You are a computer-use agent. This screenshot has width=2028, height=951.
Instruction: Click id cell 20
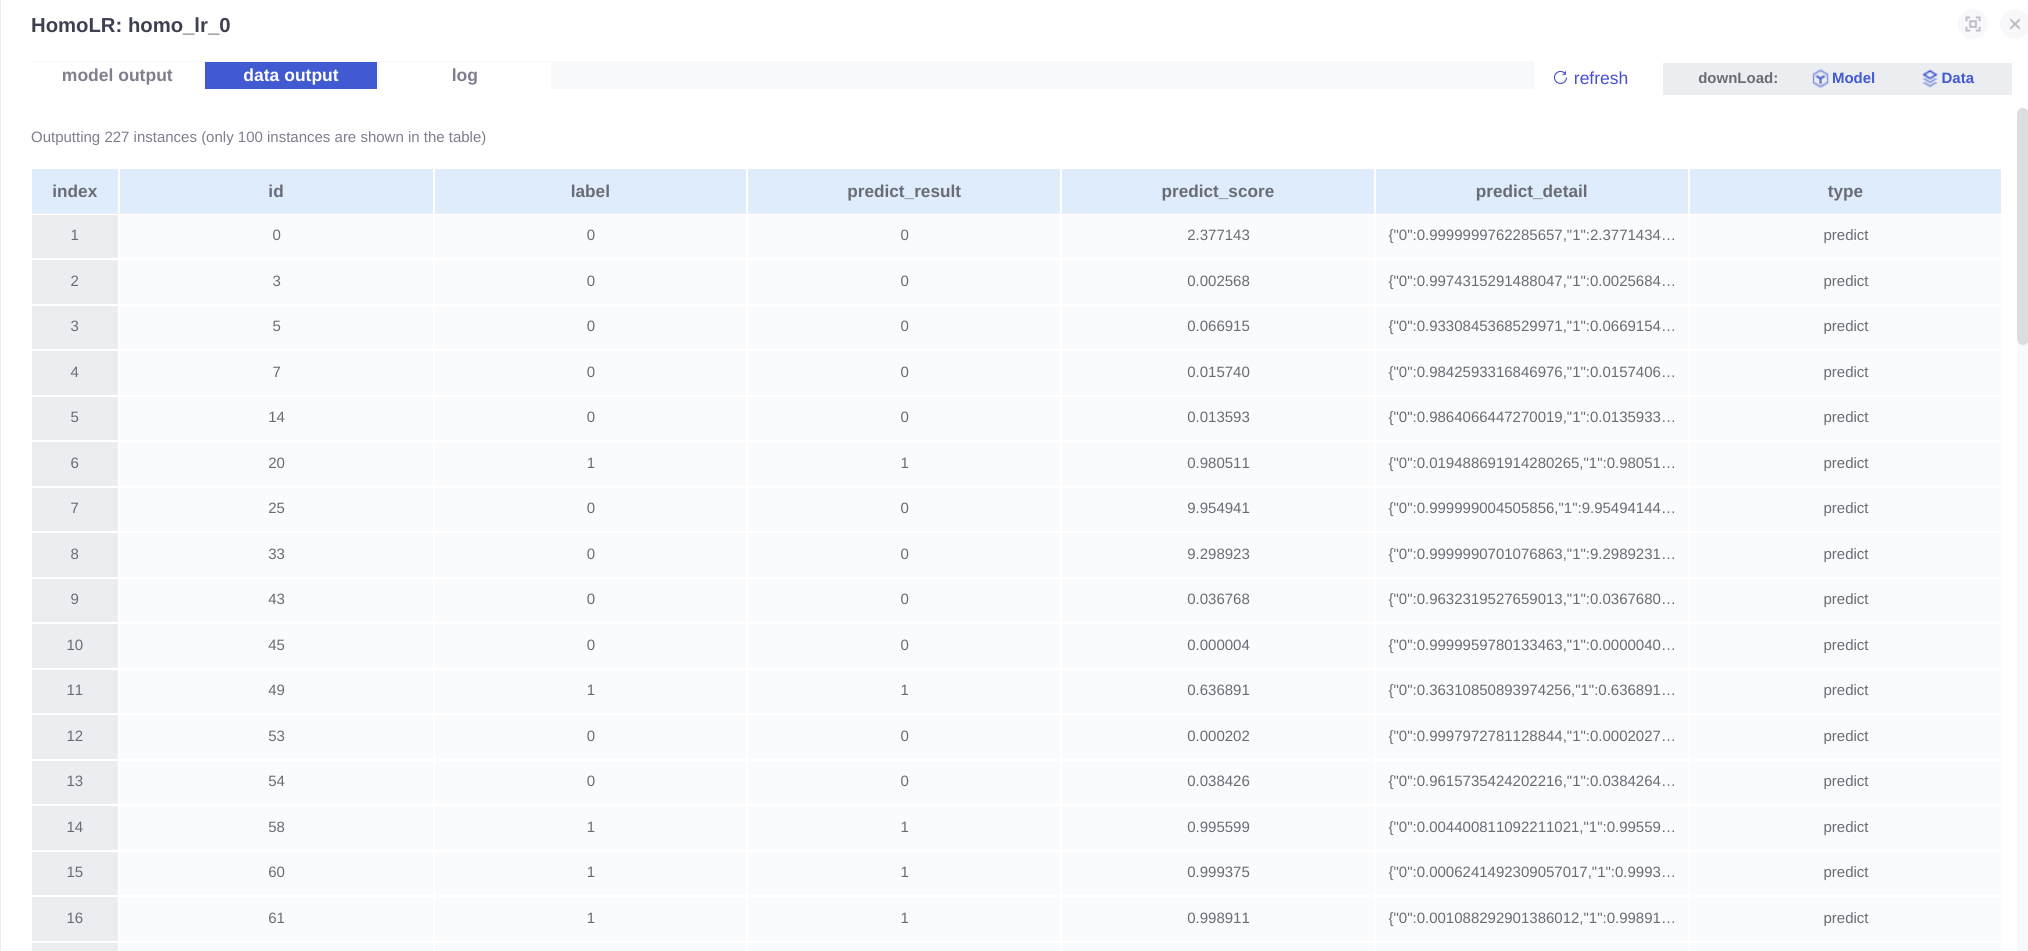(276, 463)
